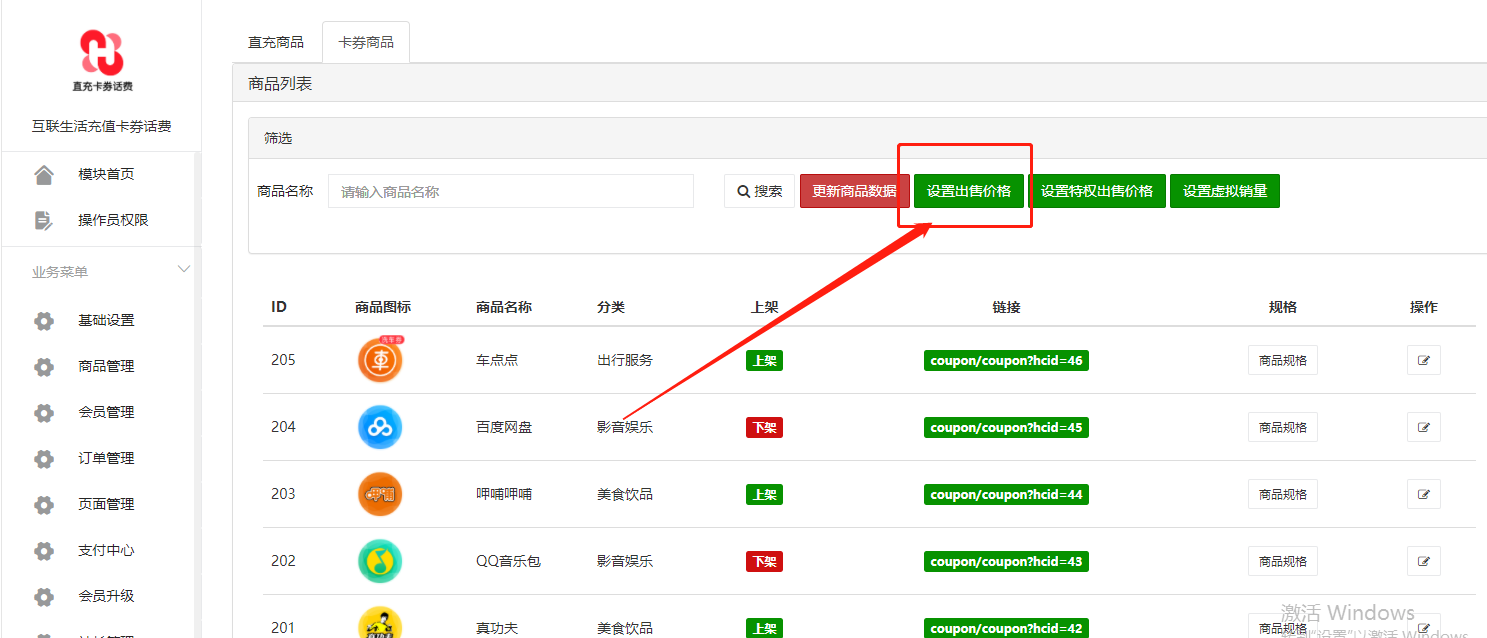Open 商品规格 for product 202

pos(1283,561)
